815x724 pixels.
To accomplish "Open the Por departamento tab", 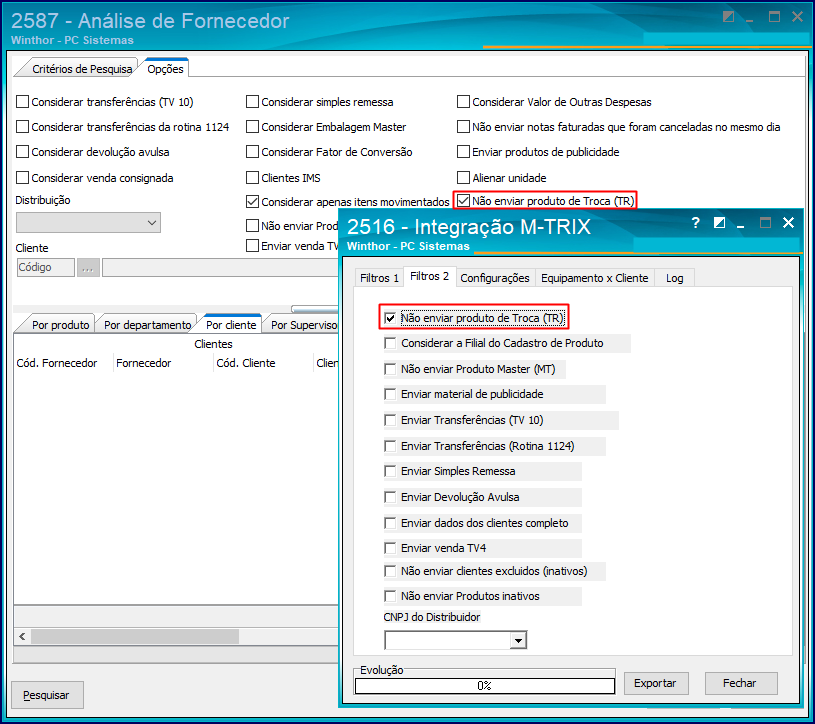I will coord(147,324).
